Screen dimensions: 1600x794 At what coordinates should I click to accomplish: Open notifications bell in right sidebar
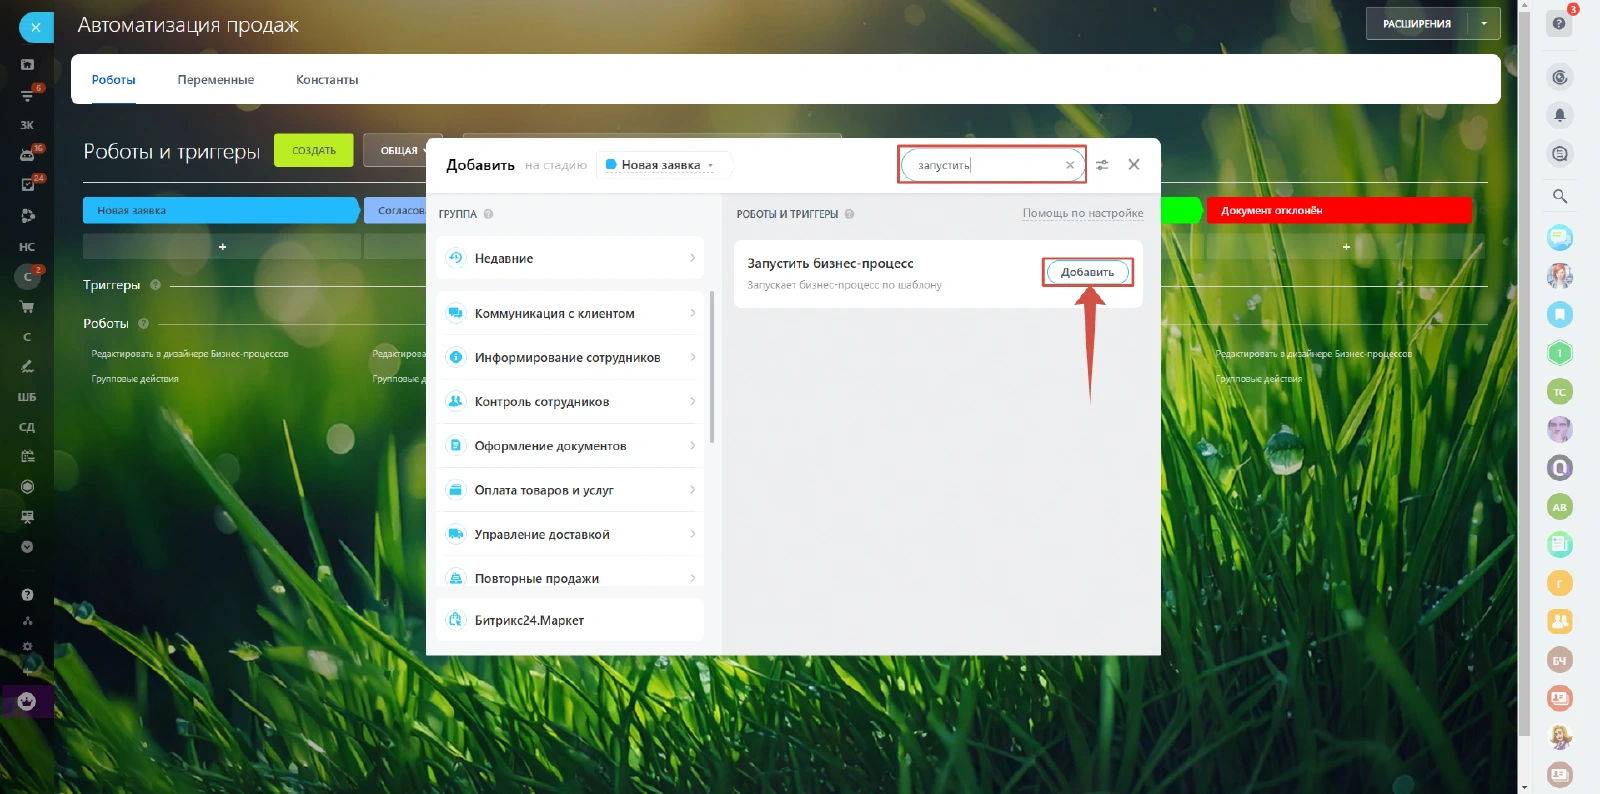1559,115
